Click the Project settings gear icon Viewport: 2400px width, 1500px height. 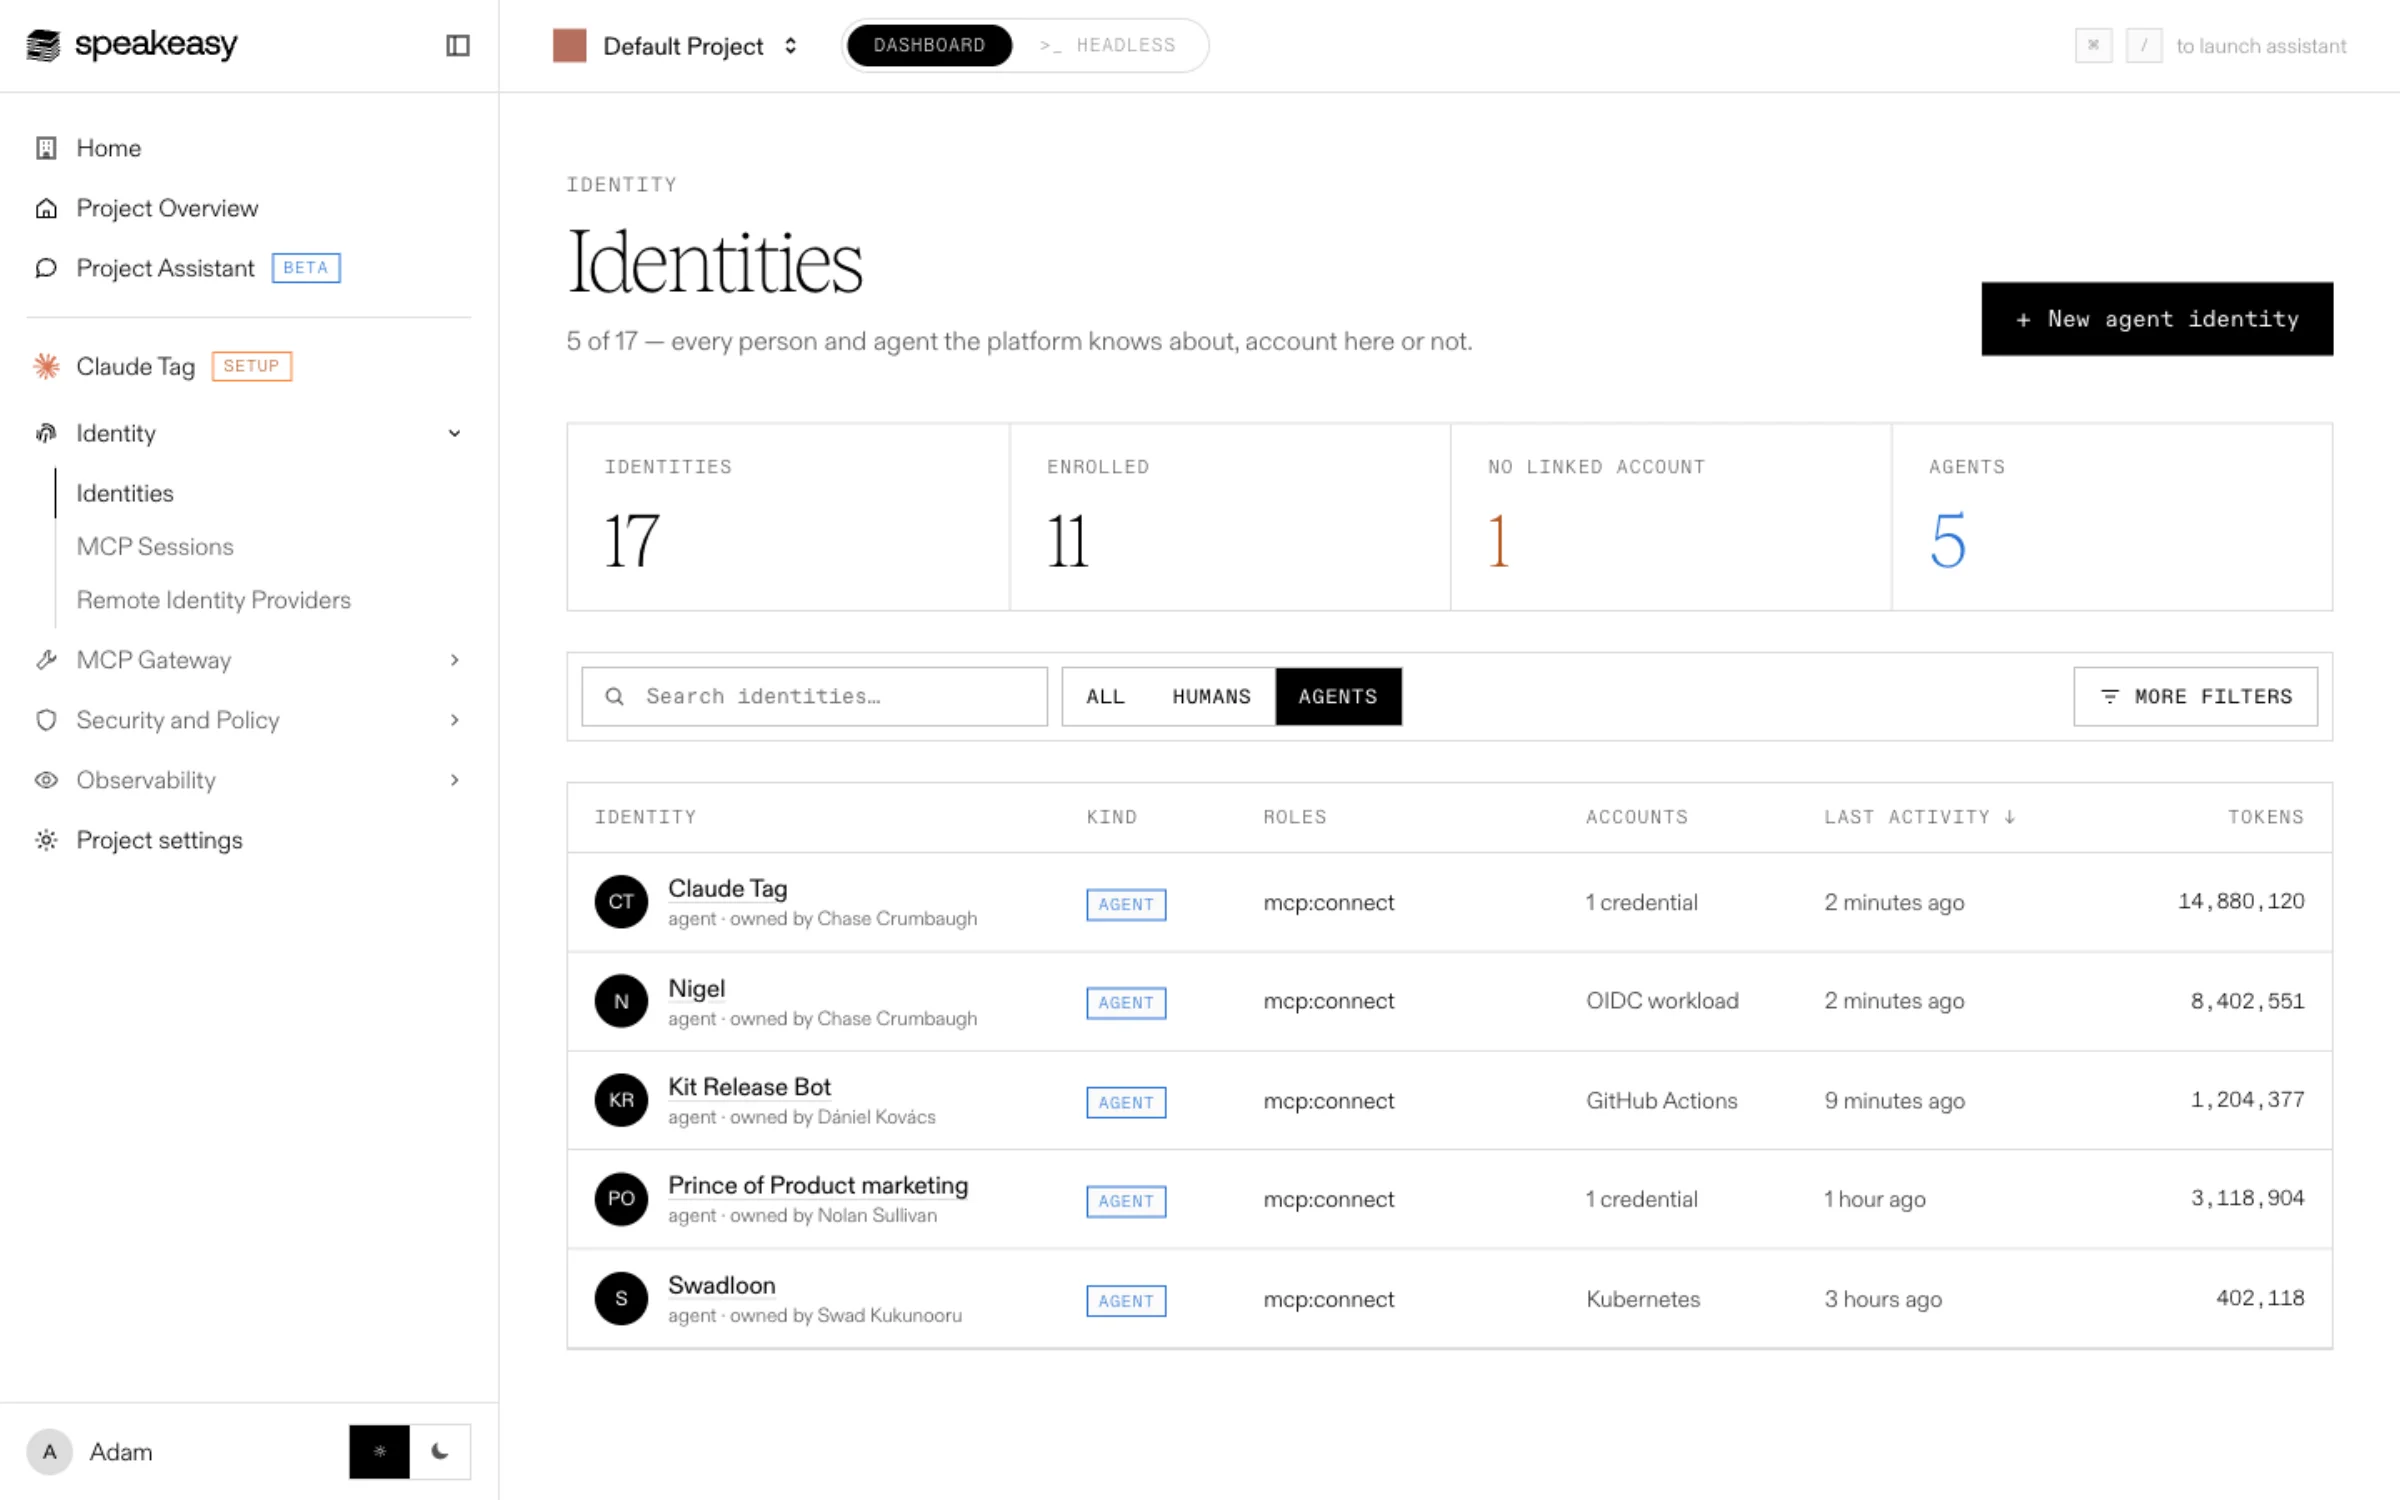point(46,840)
